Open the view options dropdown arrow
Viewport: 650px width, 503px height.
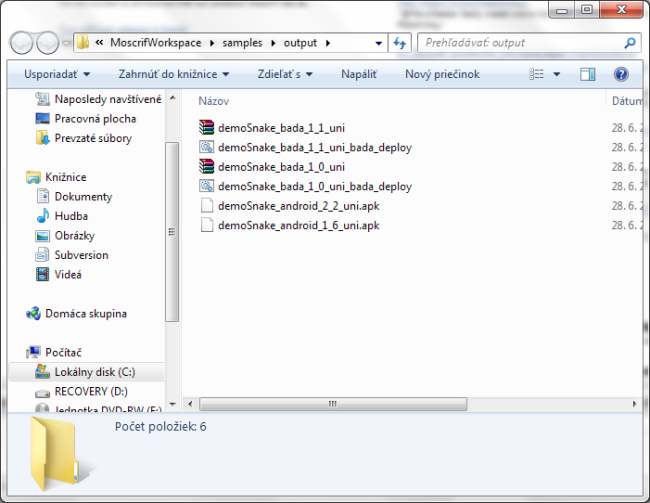(x=557, y=75)
